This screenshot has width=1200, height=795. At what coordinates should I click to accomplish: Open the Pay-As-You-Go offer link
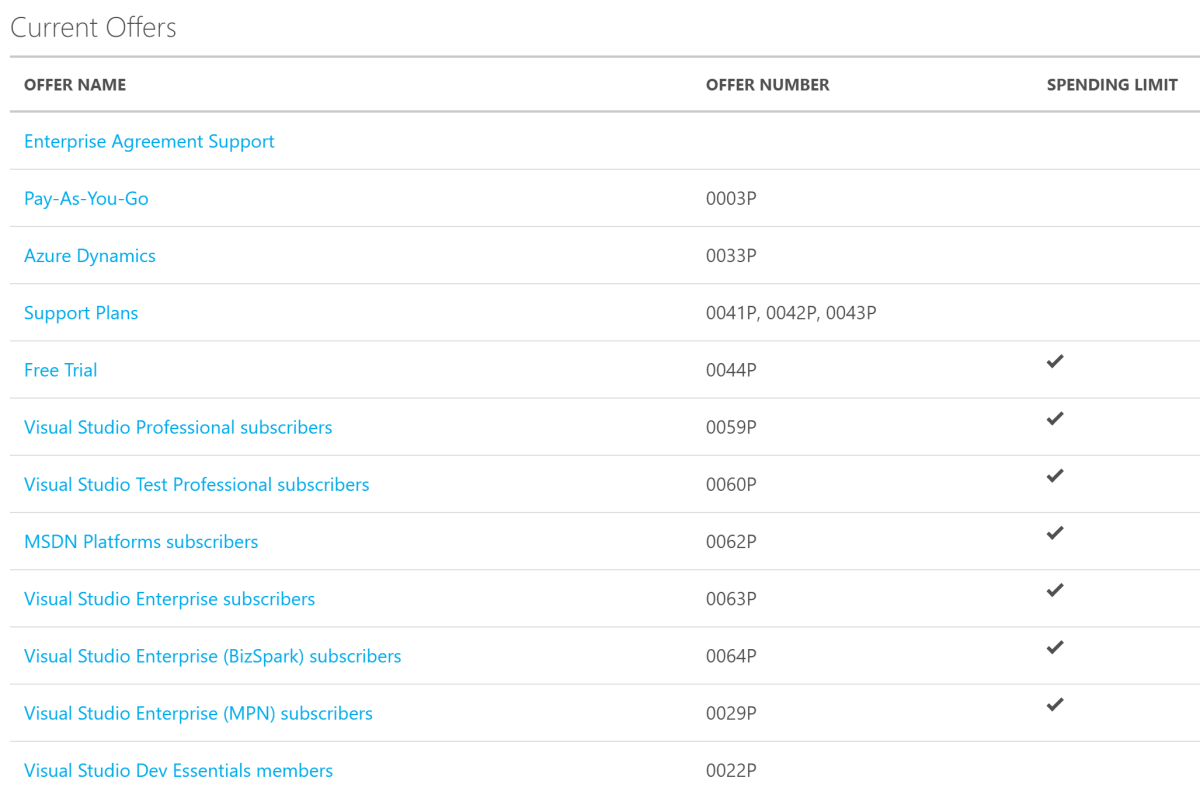coord(86,198)
